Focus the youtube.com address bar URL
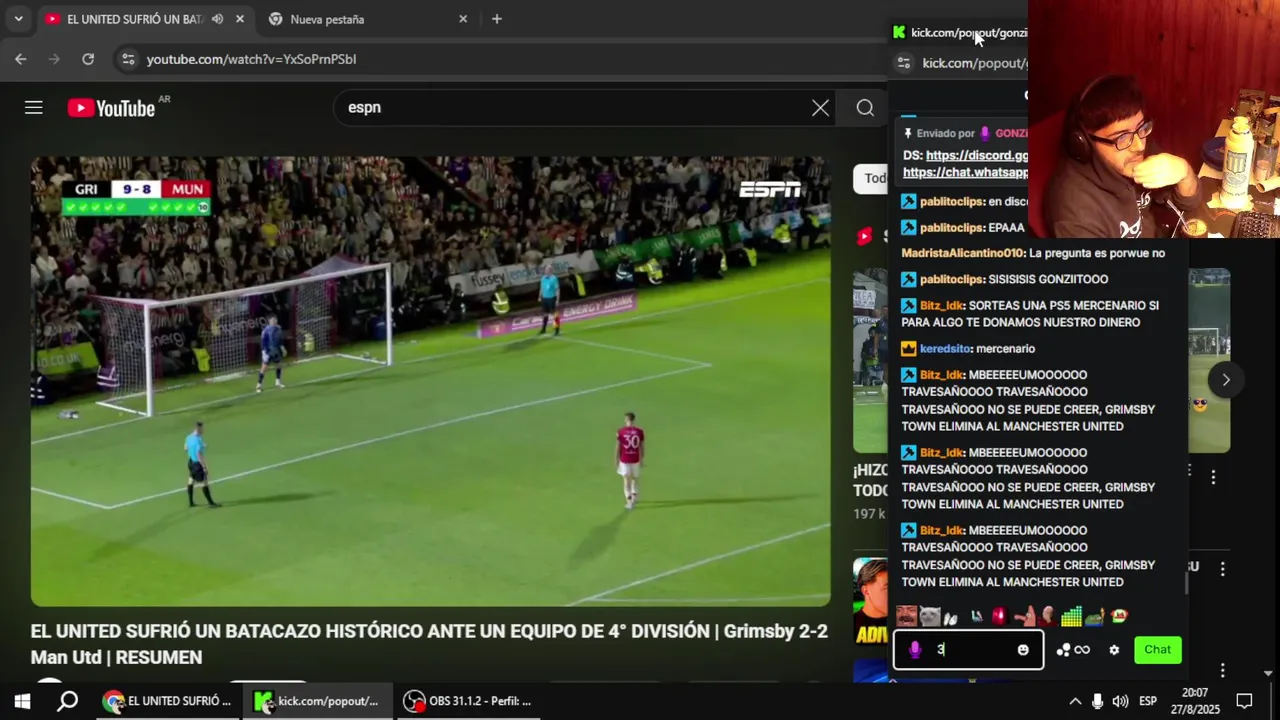The image size is (1280, 720). pyautogui.click(x=251, y=59)
